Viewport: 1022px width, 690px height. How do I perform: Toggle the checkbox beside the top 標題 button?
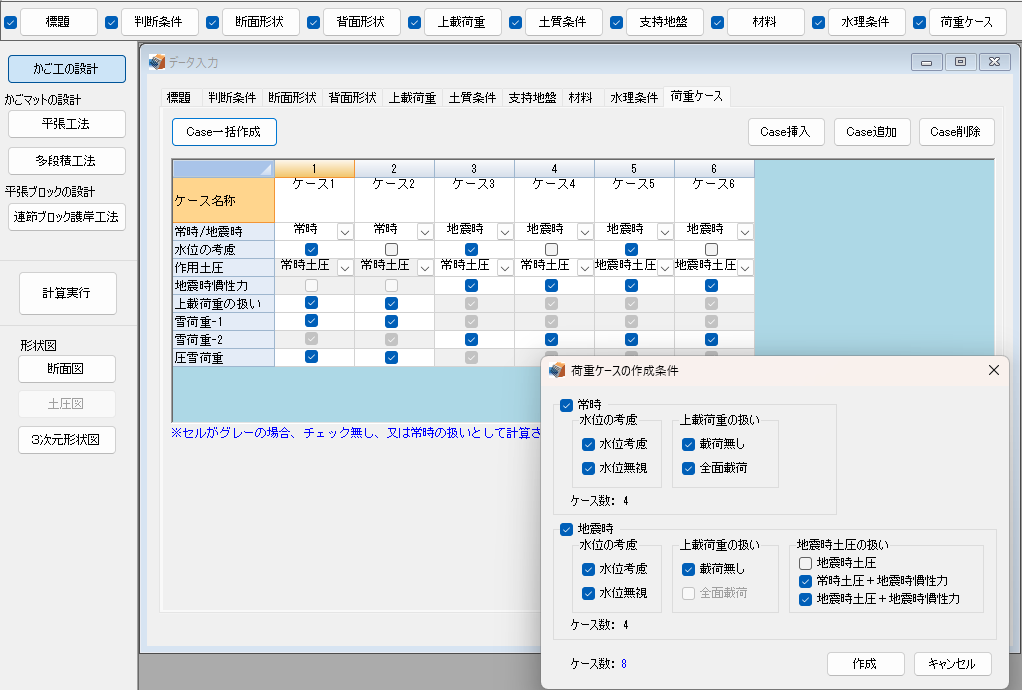(10, 22)
